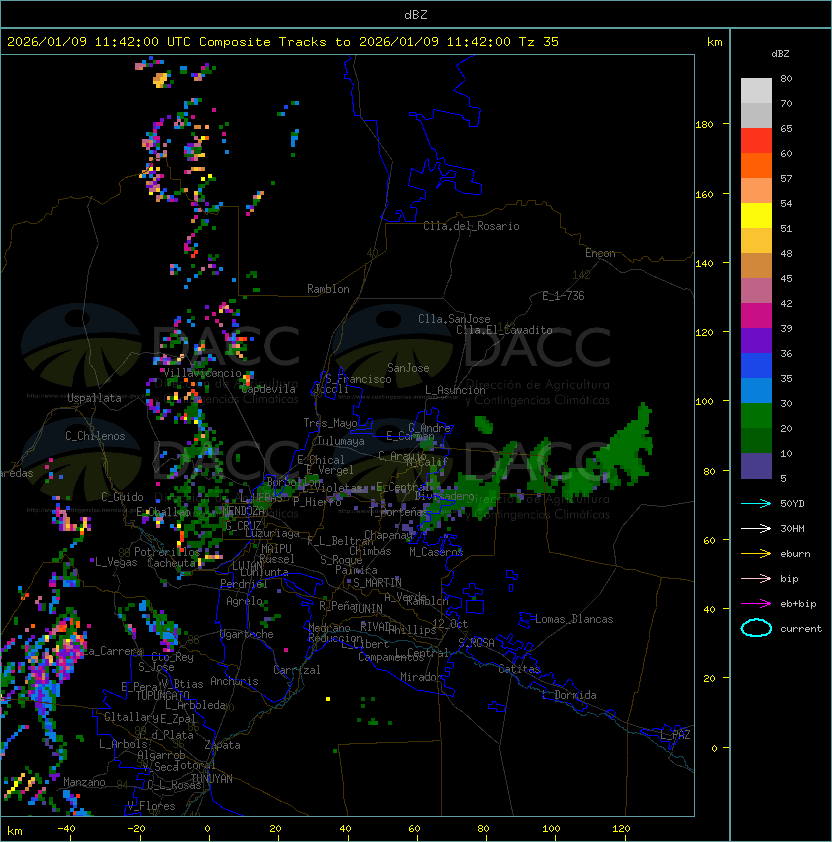Viewport: 832px width, 842px height.
Task: Click the '-40' tick on bottom axis
Action: click(67, 829)
